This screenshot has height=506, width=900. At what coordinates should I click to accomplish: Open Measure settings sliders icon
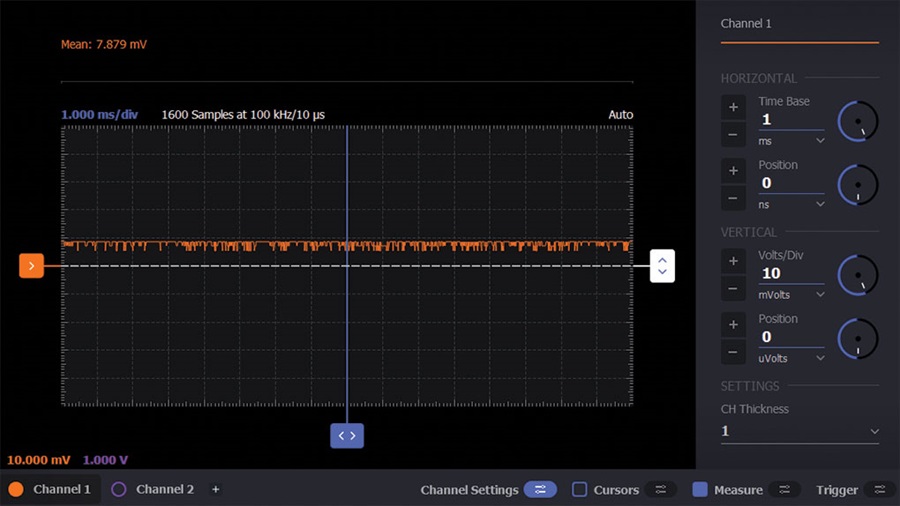point(785,489)
